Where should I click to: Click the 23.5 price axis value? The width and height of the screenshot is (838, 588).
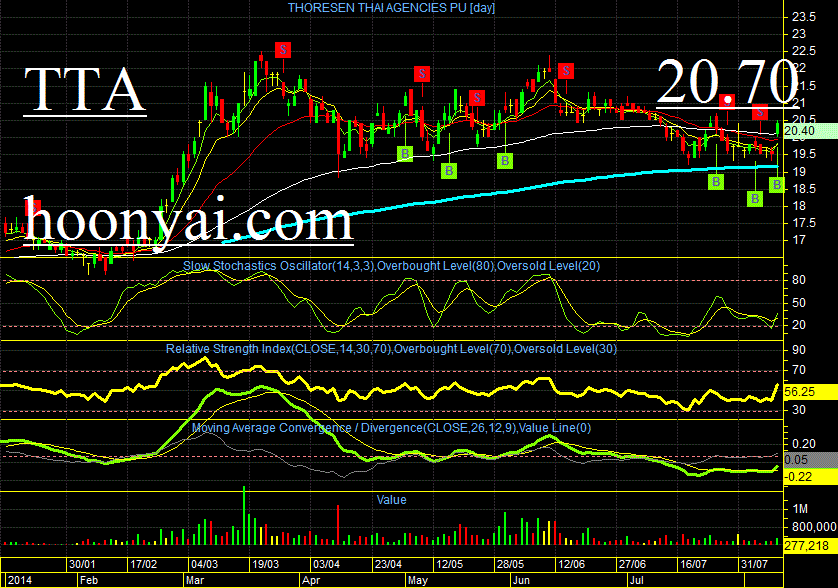click(804, 17)
